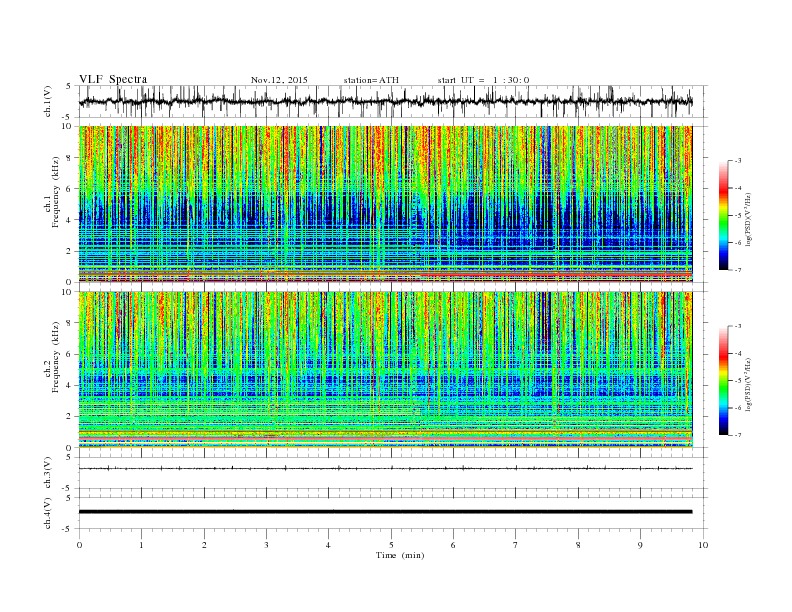Screen dimensions: 792x612
Task: Click time axis tick label "5"
Action: [391, 545]
